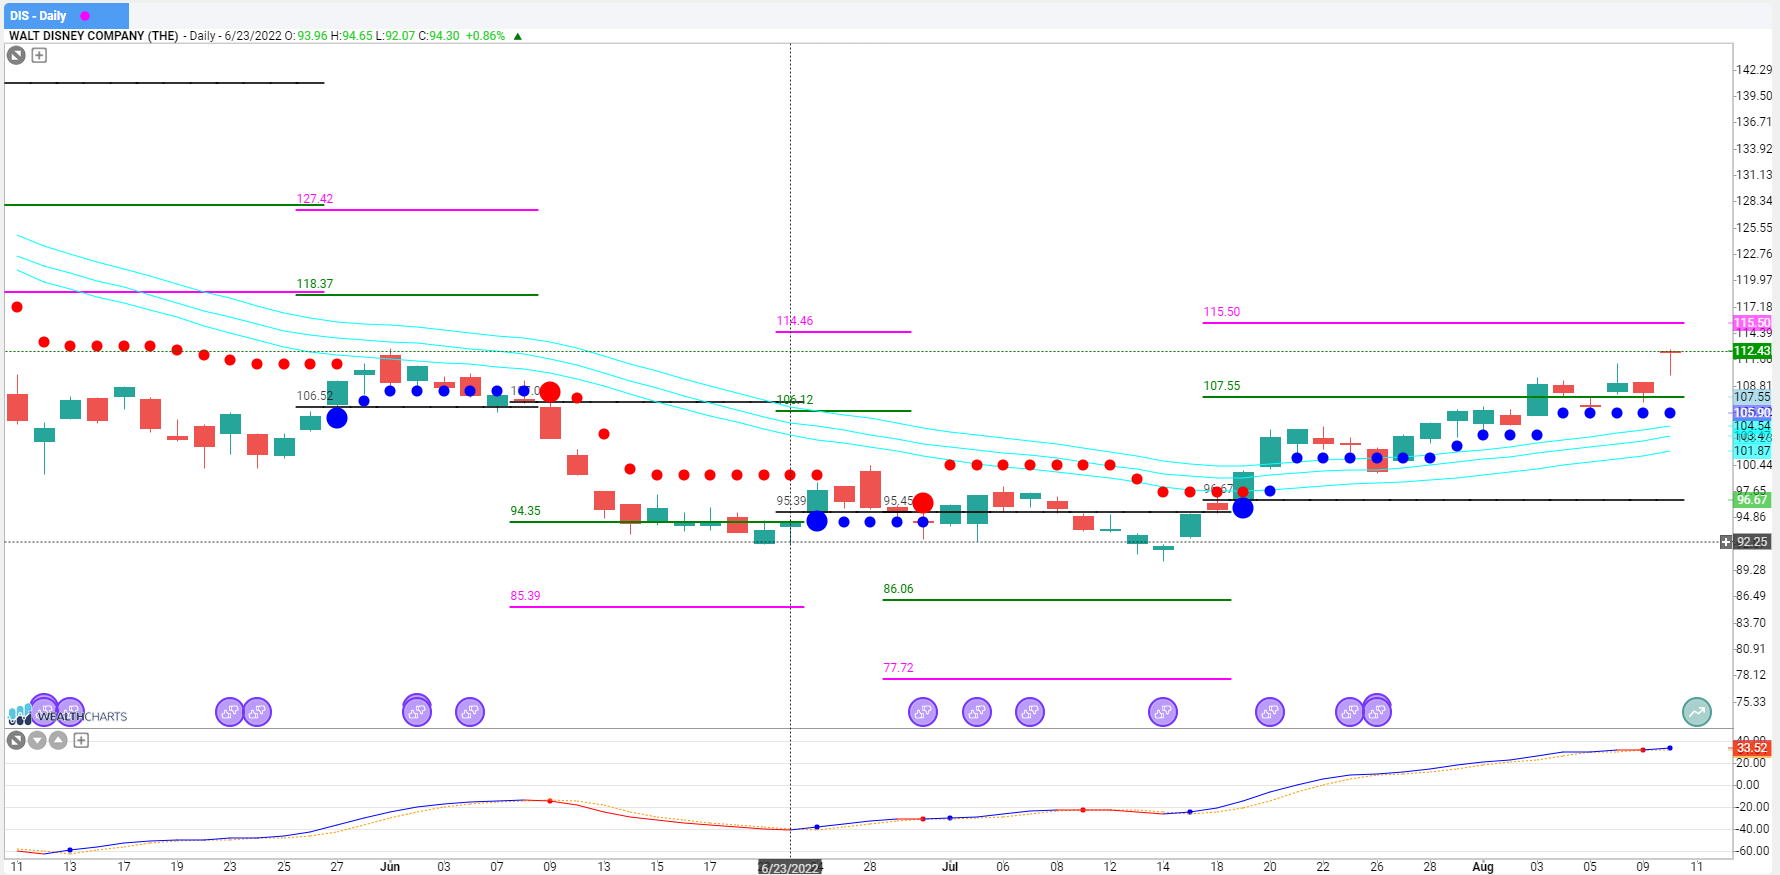Click -60.00 on oscillator axis
This screenshot has width=1780, height=875.
point(1753,851)
